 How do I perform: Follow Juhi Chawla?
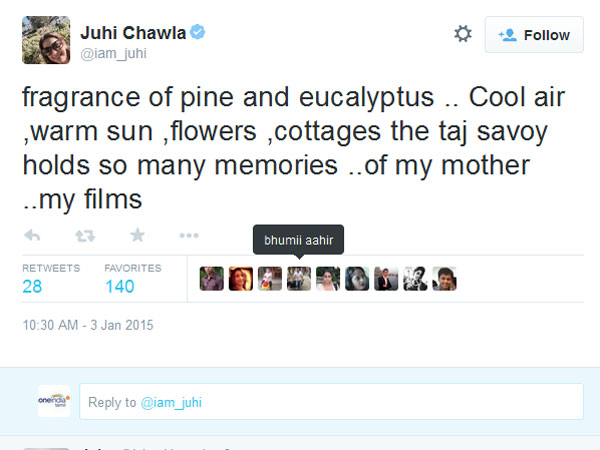tap(534, 35)
